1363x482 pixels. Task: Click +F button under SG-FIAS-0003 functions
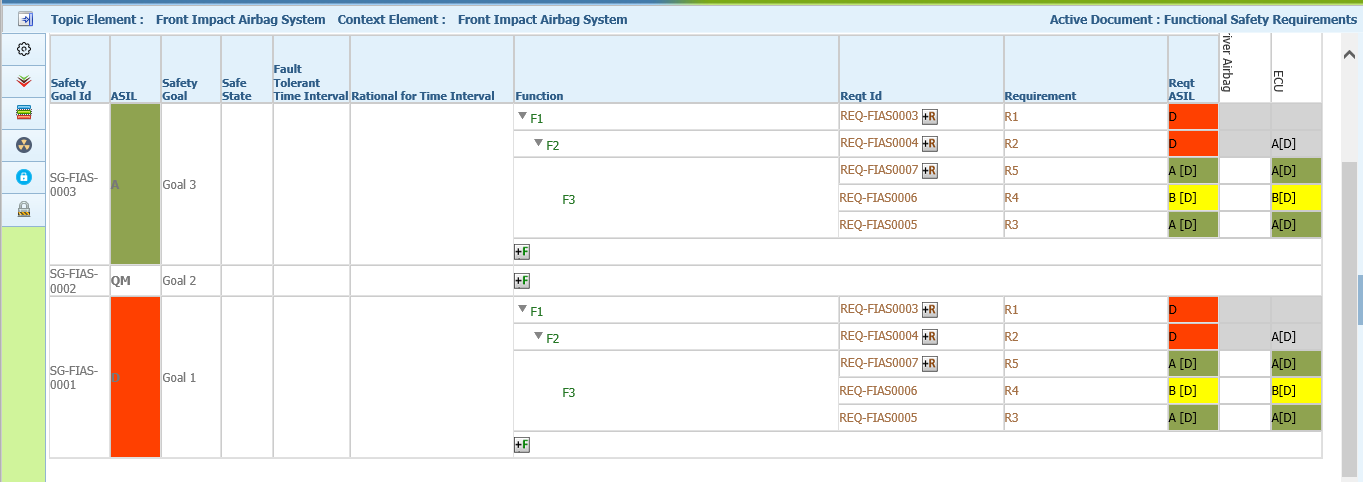tap(521, 252)
